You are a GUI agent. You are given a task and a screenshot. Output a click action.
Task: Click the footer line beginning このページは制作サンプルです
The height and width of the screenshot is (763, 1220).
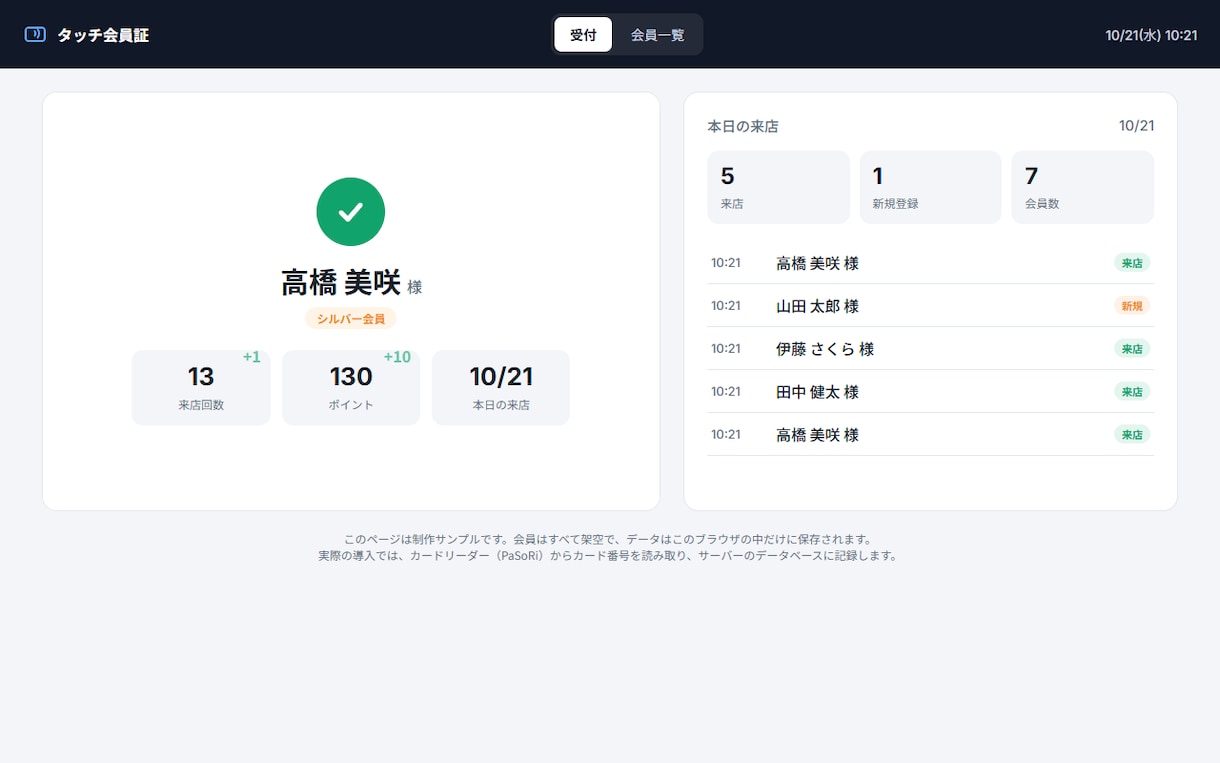(x=609, y=539)
